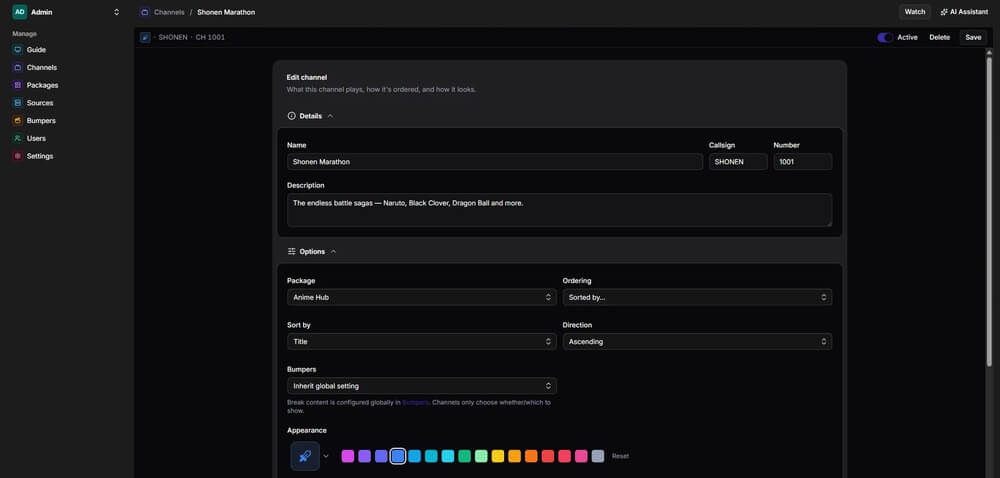
Task: Open Users from its sidebar icon
Action: pos(18,138)
